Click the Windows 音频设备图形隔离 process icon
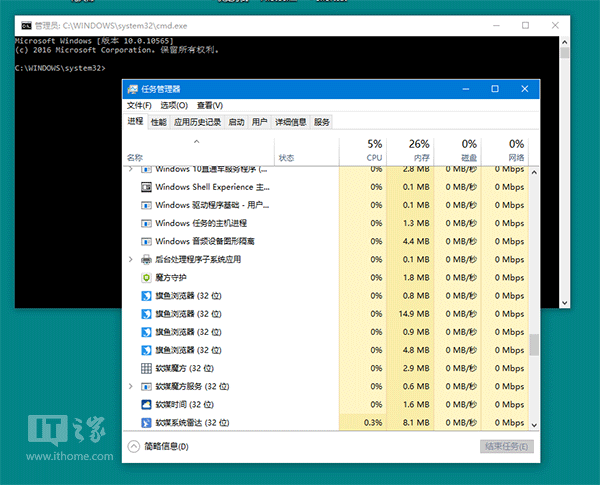This screenshot has width=600, height=485. click(146, 241)
